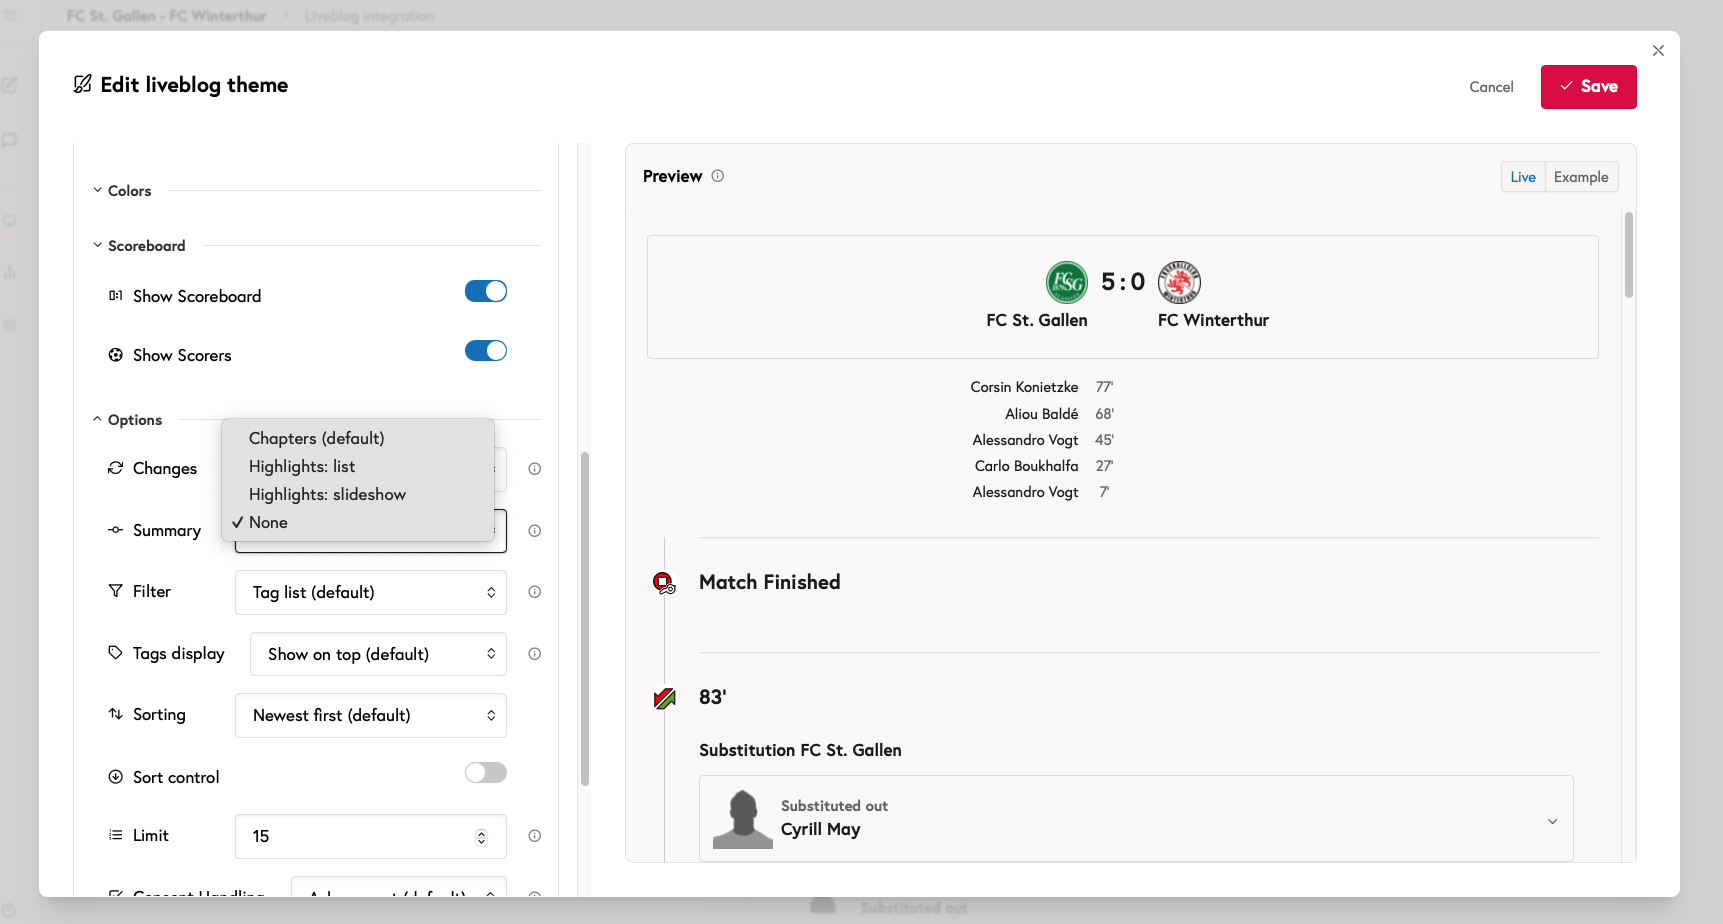Viewport: 1723px width, 924px height.
Task: Click the FC St. Gallen club logo
Action: point(1066,282)
